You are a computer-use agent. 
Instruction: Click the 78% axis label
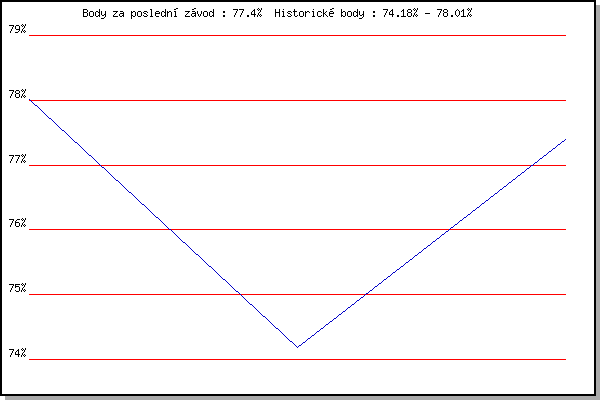17,94
